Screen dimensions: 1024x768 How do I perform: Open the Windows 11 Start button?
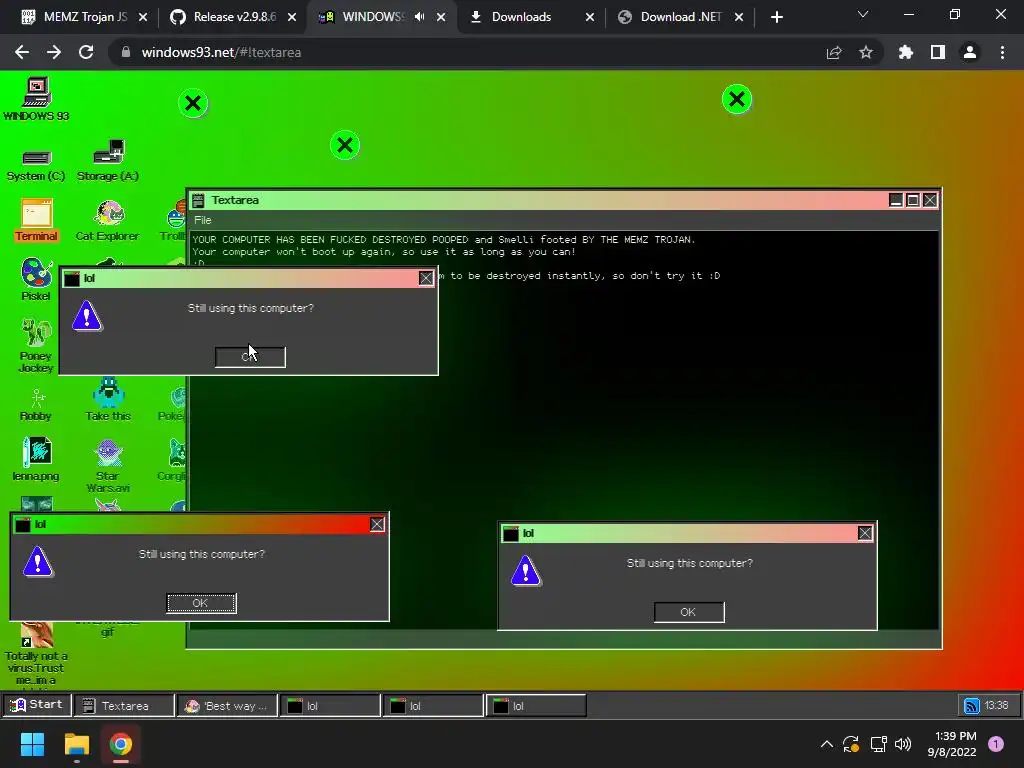32,744
